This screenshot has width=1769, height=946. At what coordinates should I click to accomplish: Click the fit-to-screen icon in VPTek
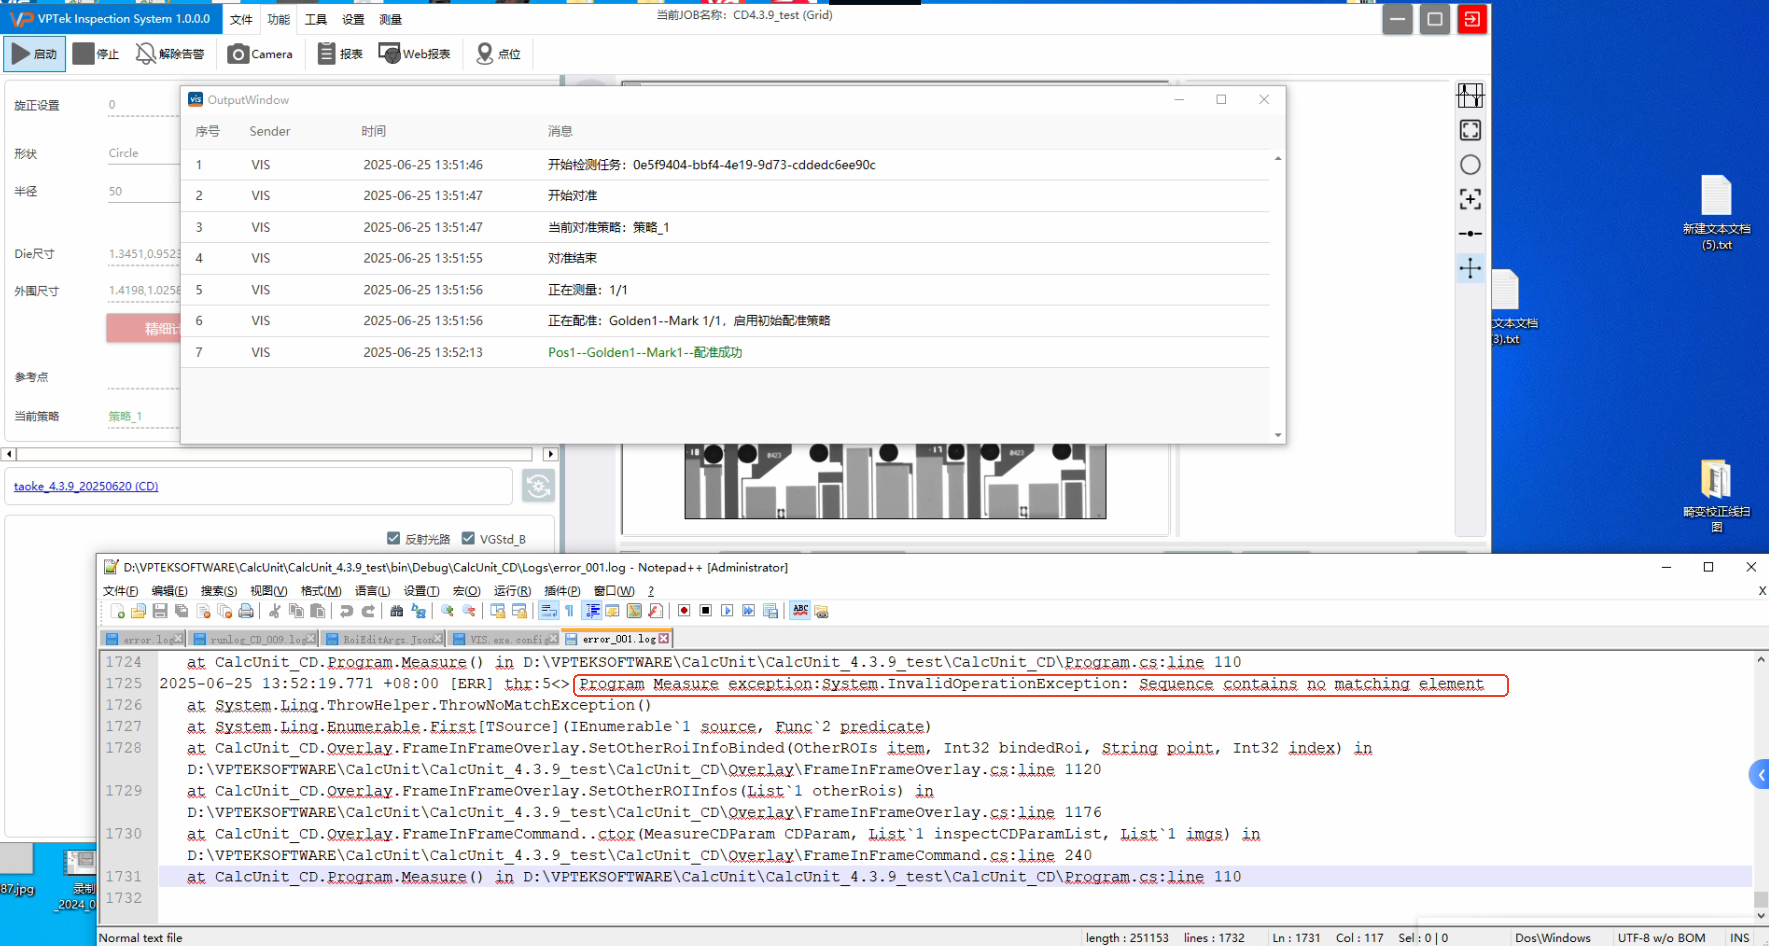click(x=1470, y=130)
